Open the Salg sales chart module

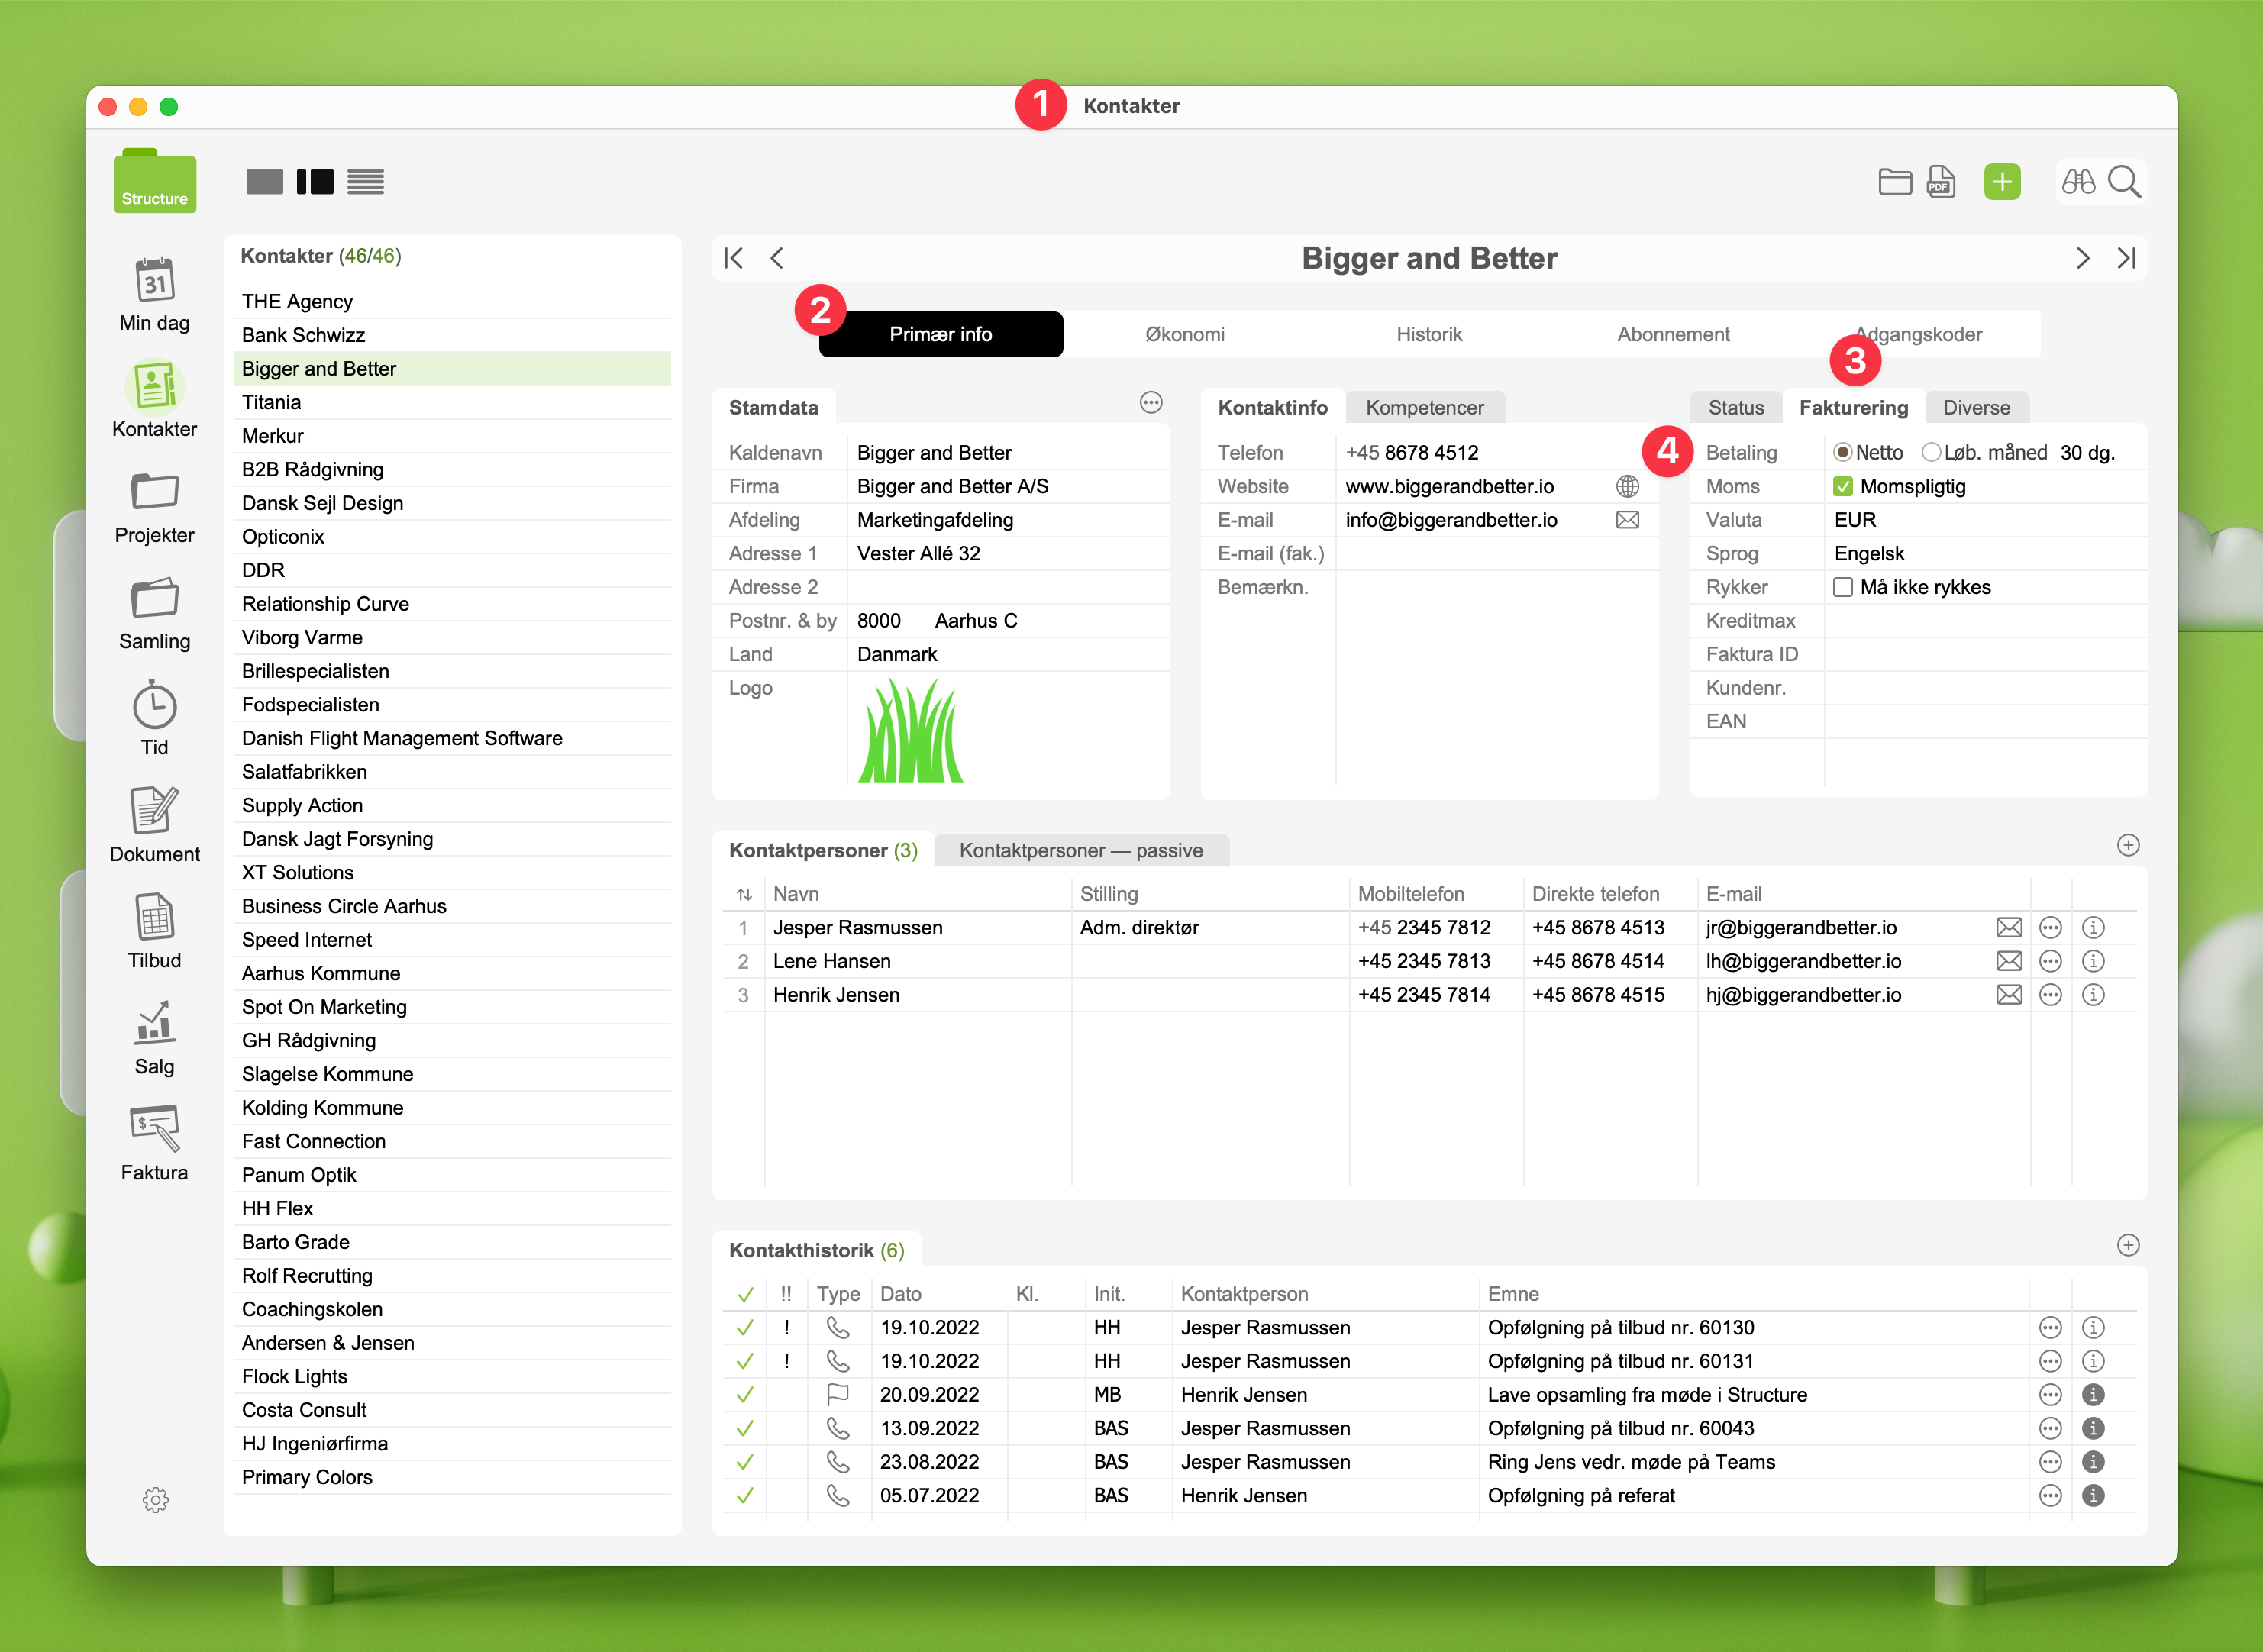[154, 1023]
